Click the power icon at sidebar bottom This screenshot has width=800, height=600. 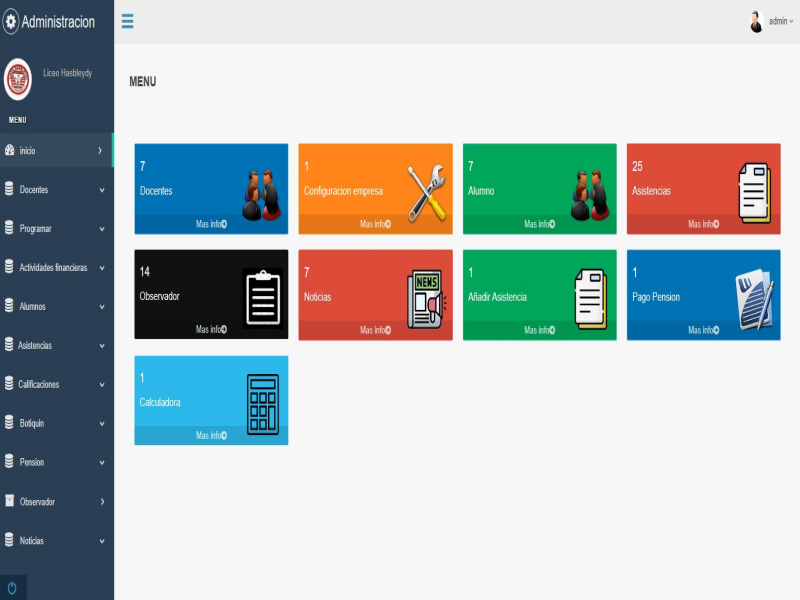12,588
